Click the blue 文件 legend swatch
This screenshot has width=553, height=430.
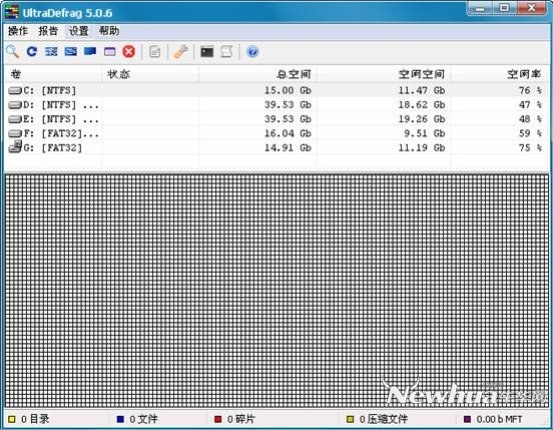(x=121, y=419)
